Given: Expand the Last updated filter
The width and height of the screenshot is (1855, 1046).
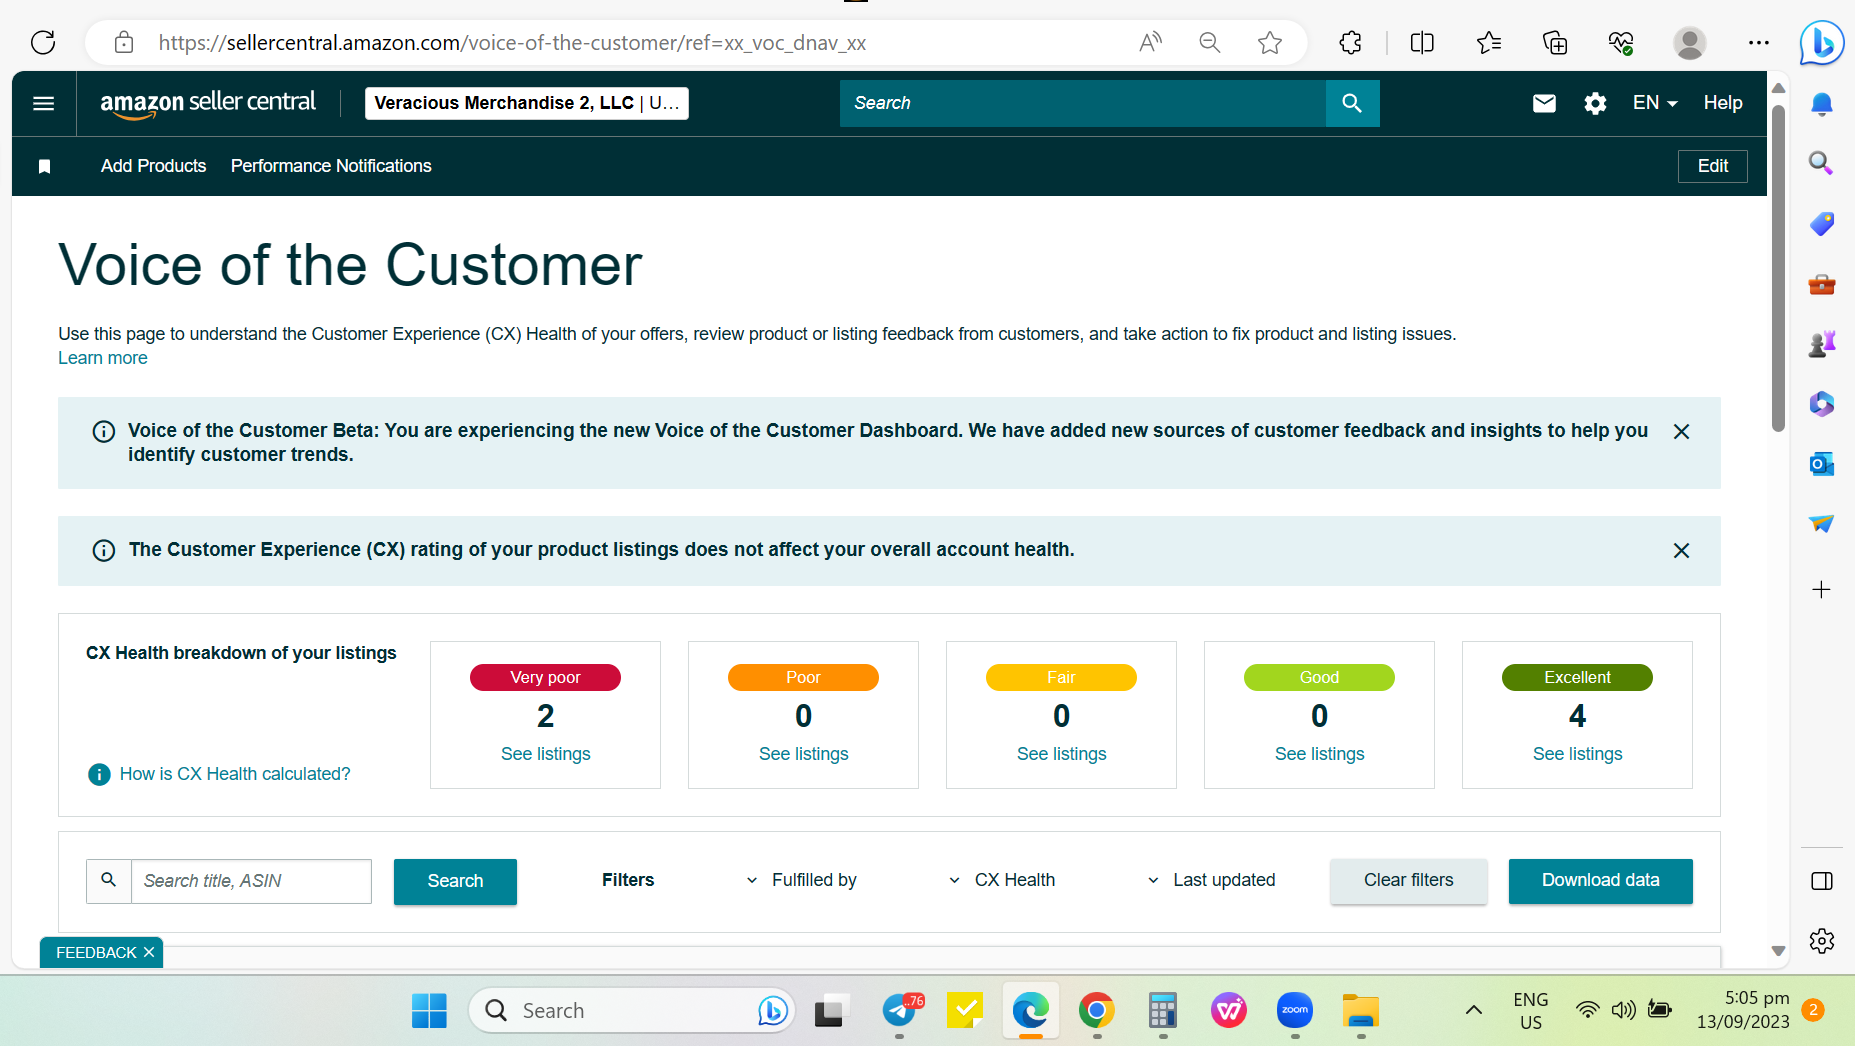Looking at the screenshot, I should tap(1212, 880).
